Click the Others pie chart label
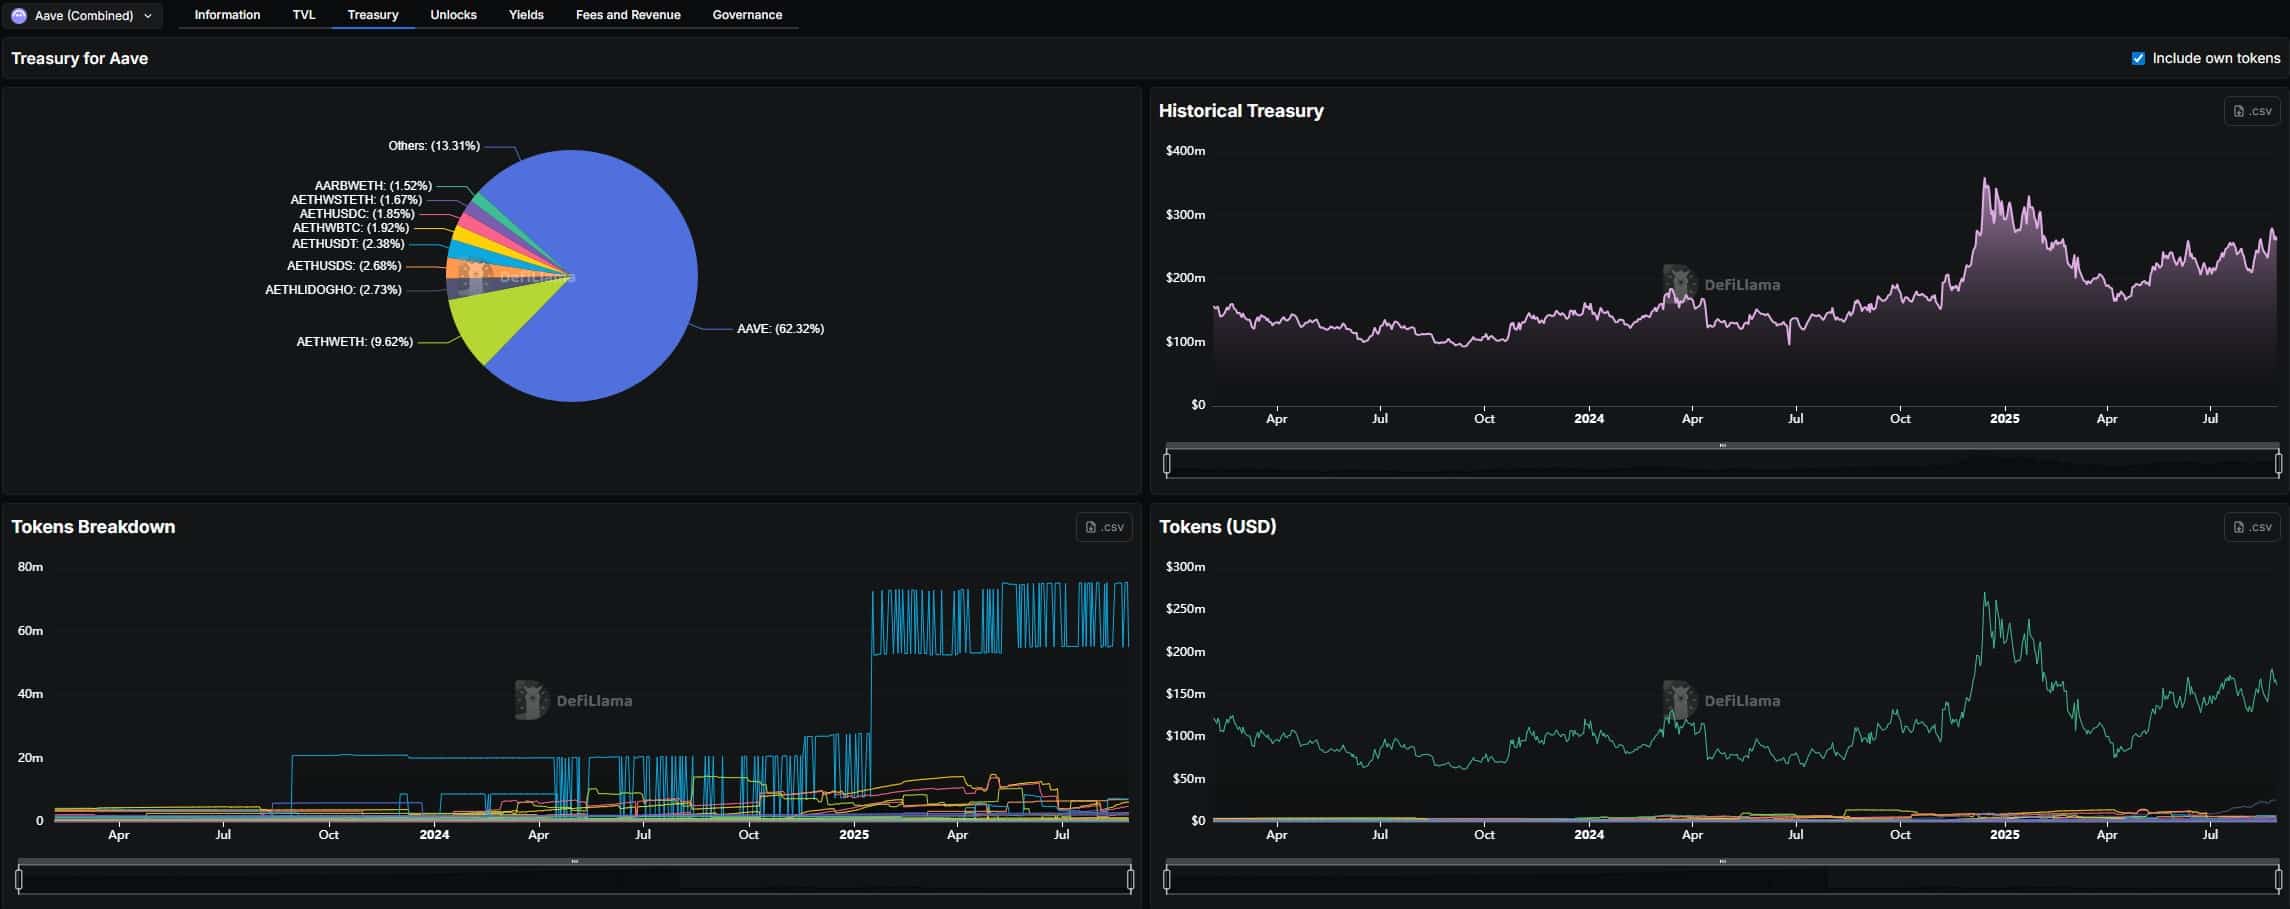 pos(433,146)
